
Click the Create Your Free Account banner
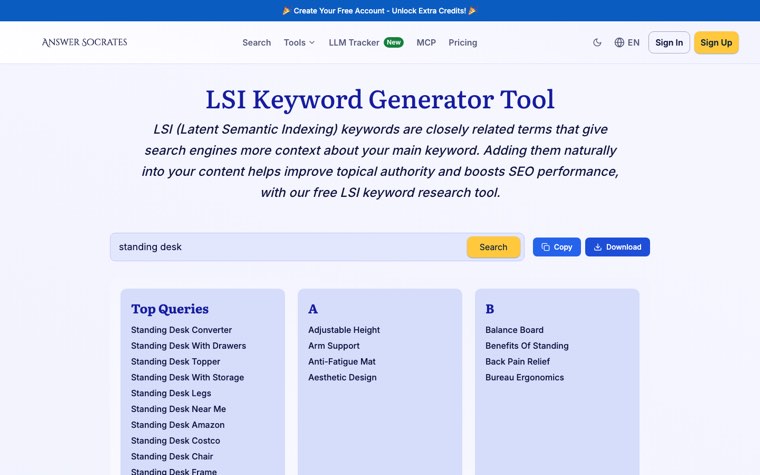[380, 11]
